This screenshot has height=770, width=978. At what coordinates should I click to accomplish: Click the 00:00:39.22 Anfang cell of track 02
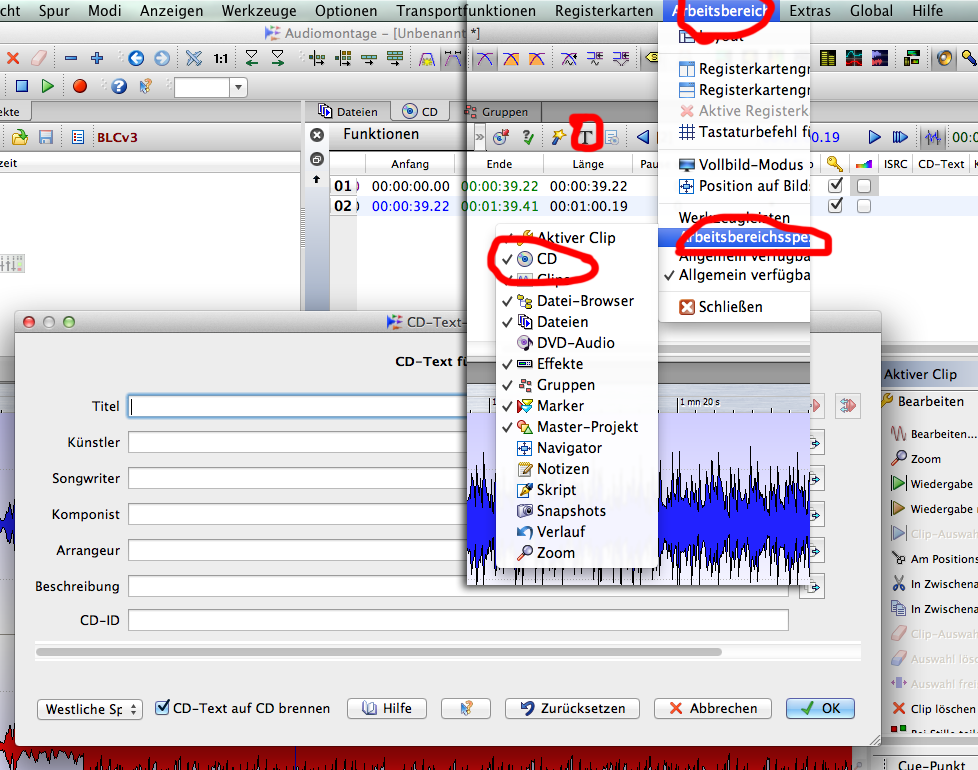[x=410, y=206]
